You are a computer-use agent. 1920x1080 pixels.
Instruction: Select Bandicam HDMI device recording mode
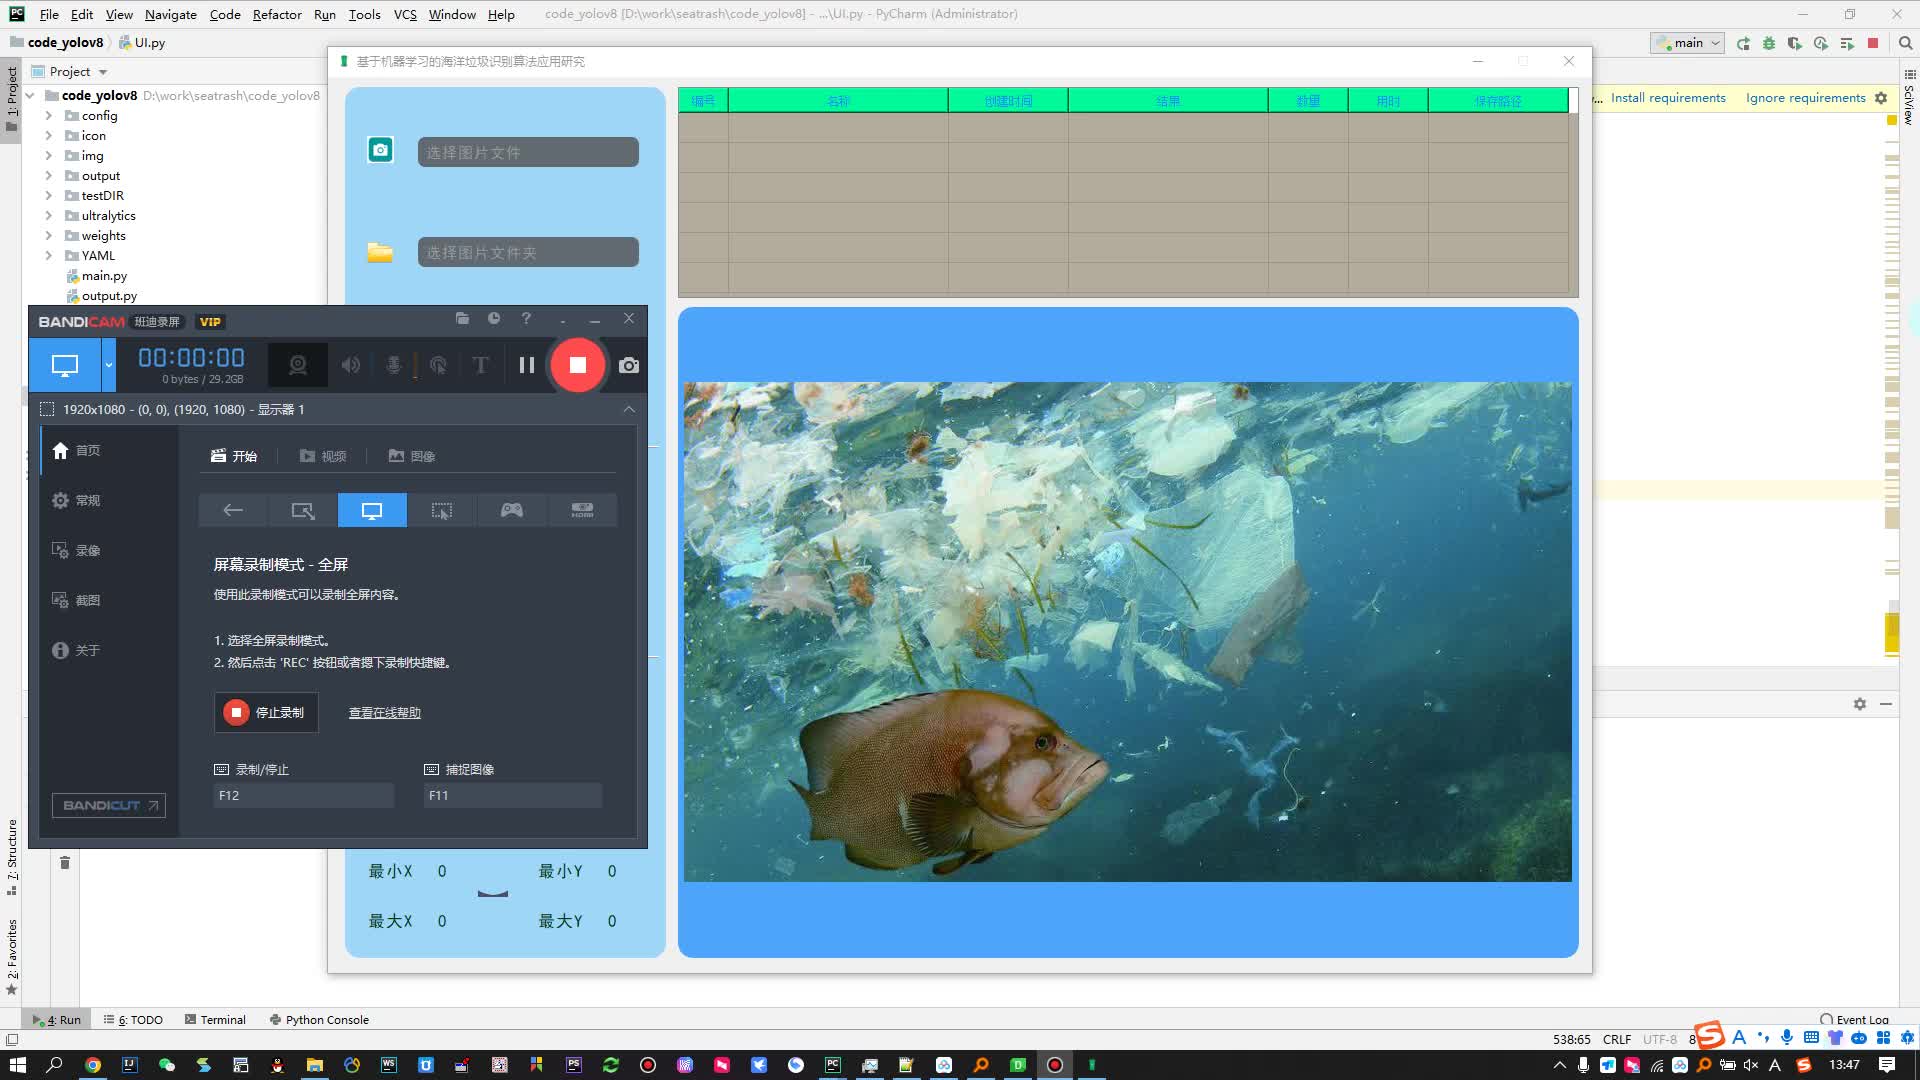pyautogui.click(x=582, y=510)
